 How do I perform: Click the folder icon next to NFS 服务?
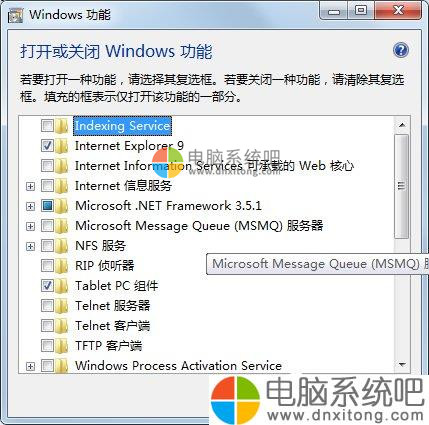click(62, 246)
